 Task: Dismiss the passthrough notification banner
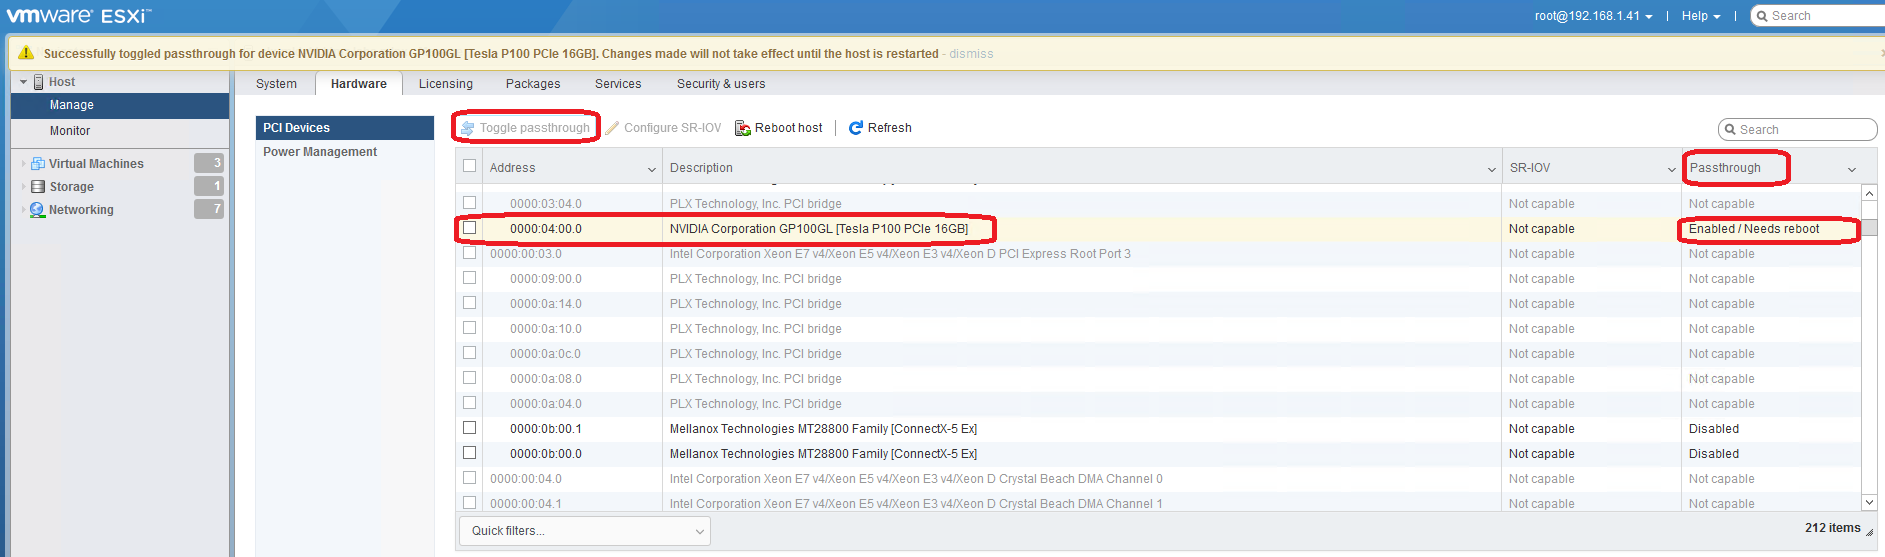(x=971, y=54)
